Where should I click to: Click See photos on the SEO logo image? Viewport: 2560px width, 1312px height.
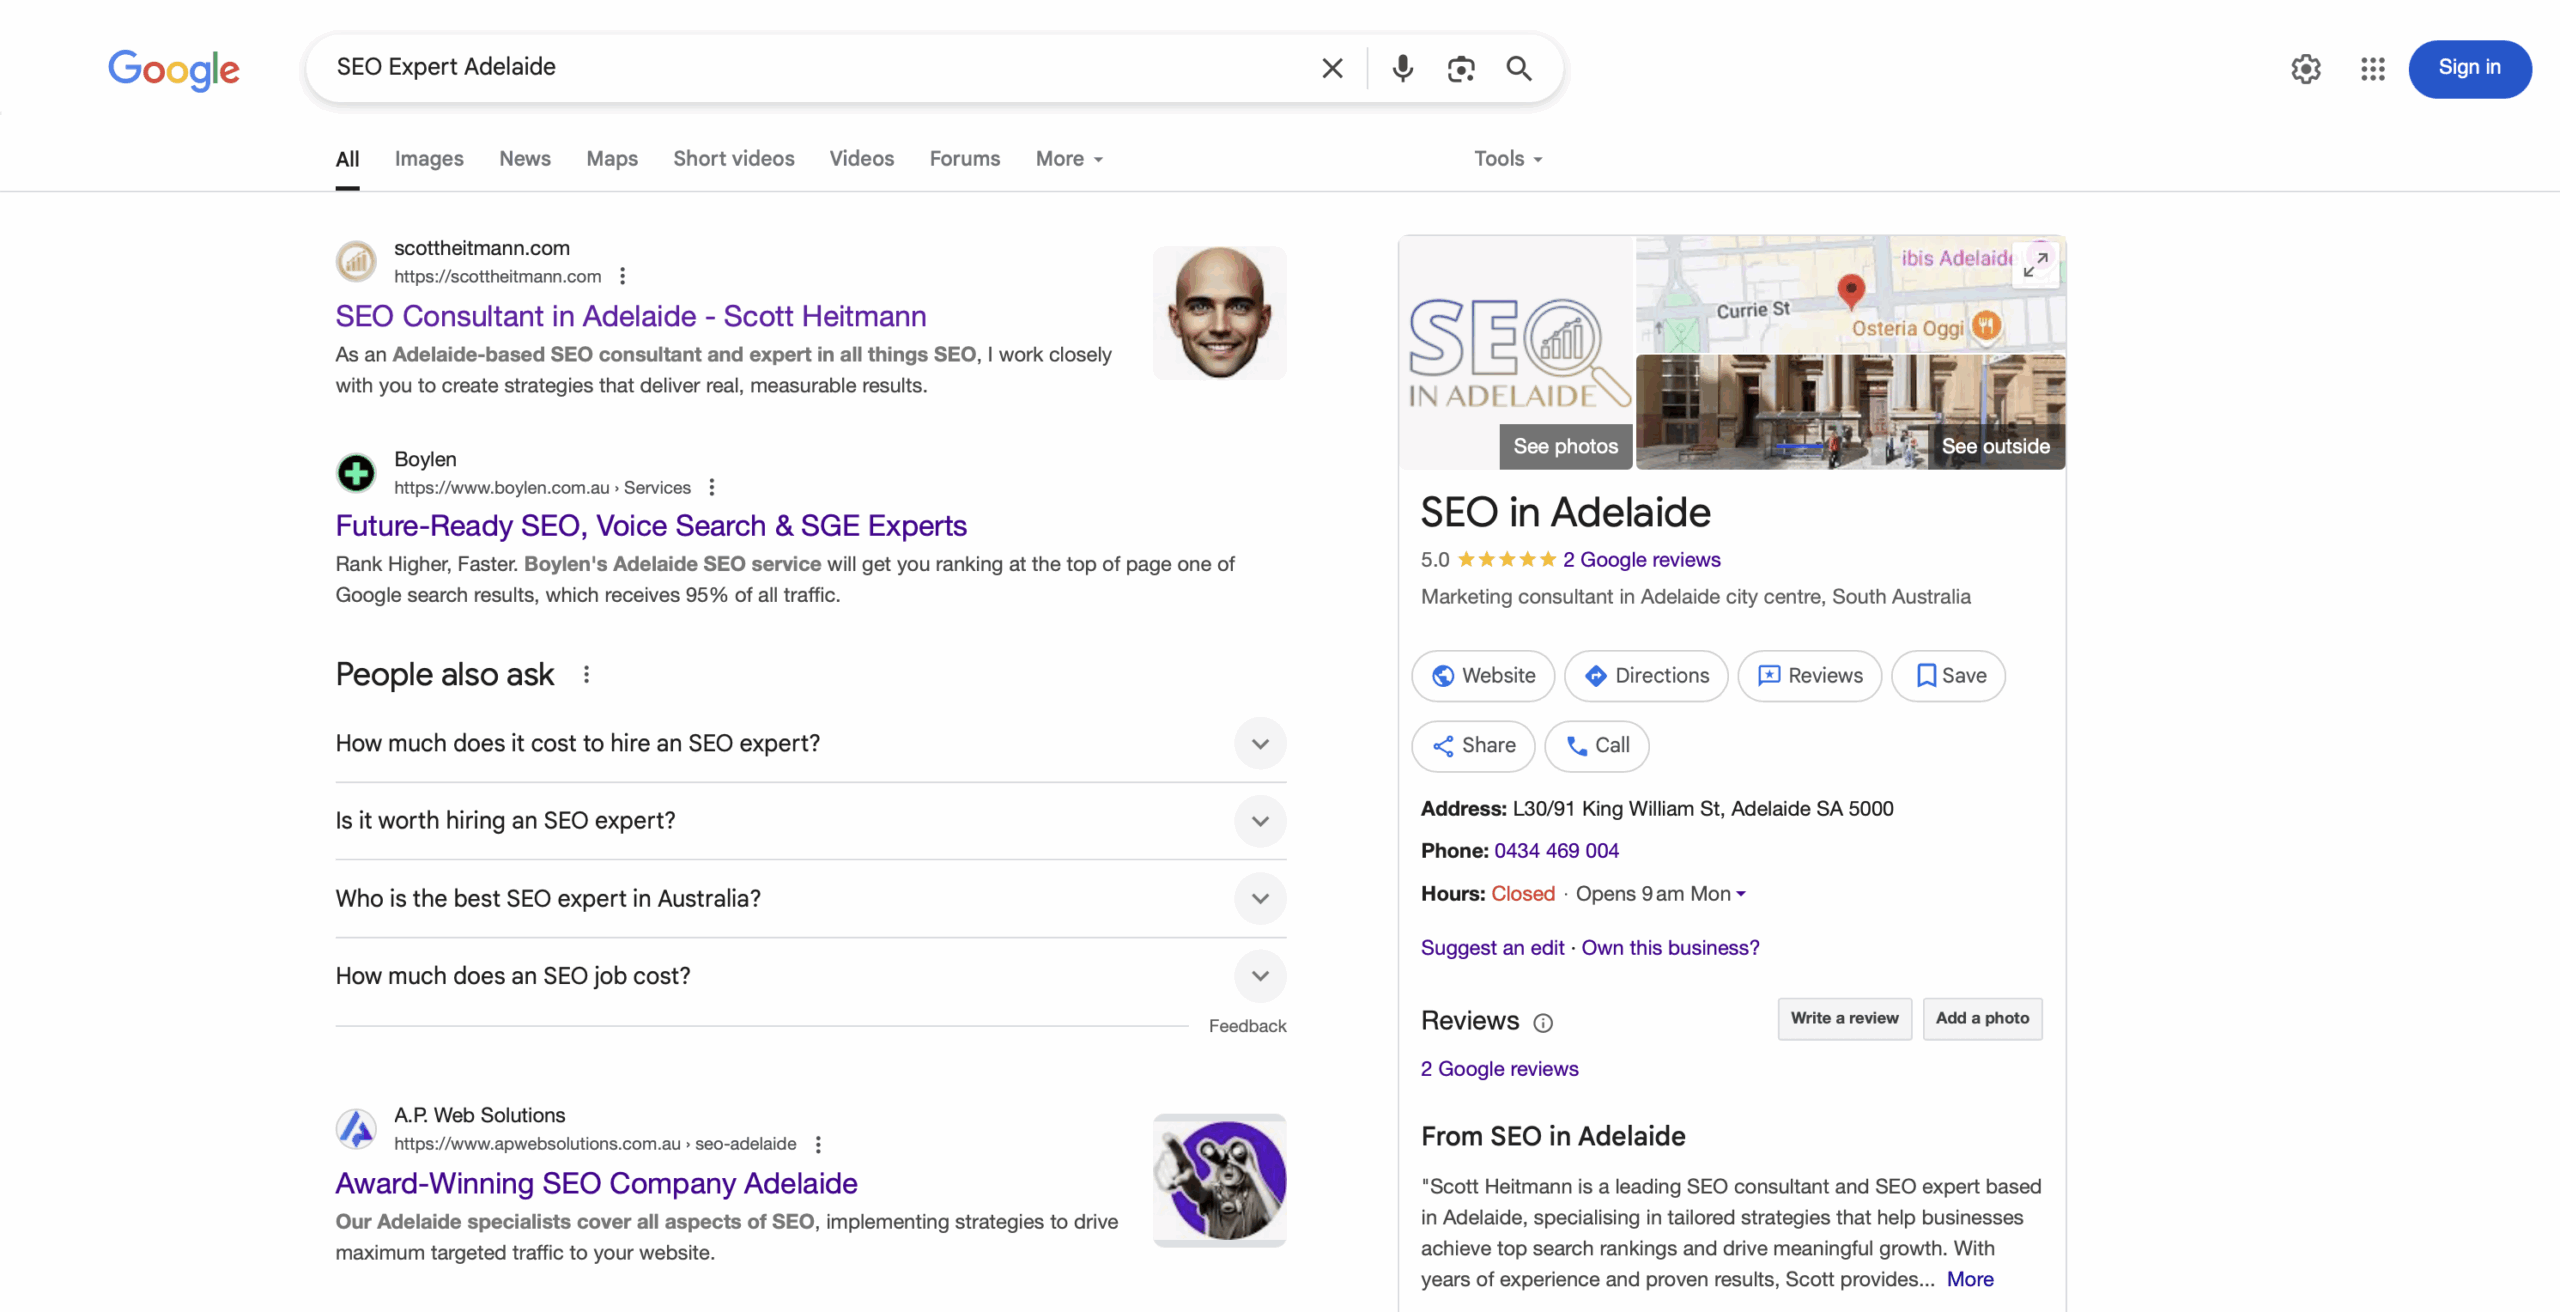1566,446
